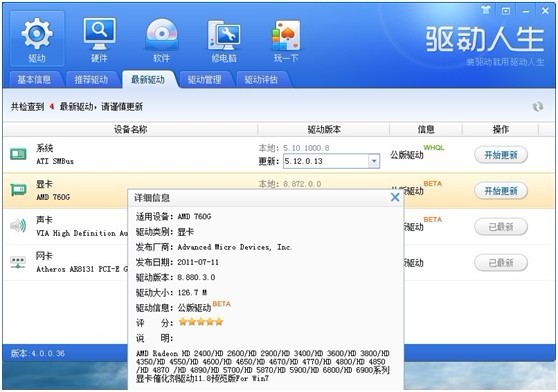Click the AMD Radeon HD description paragraph
558x392 pixels.
pos(263,366)
